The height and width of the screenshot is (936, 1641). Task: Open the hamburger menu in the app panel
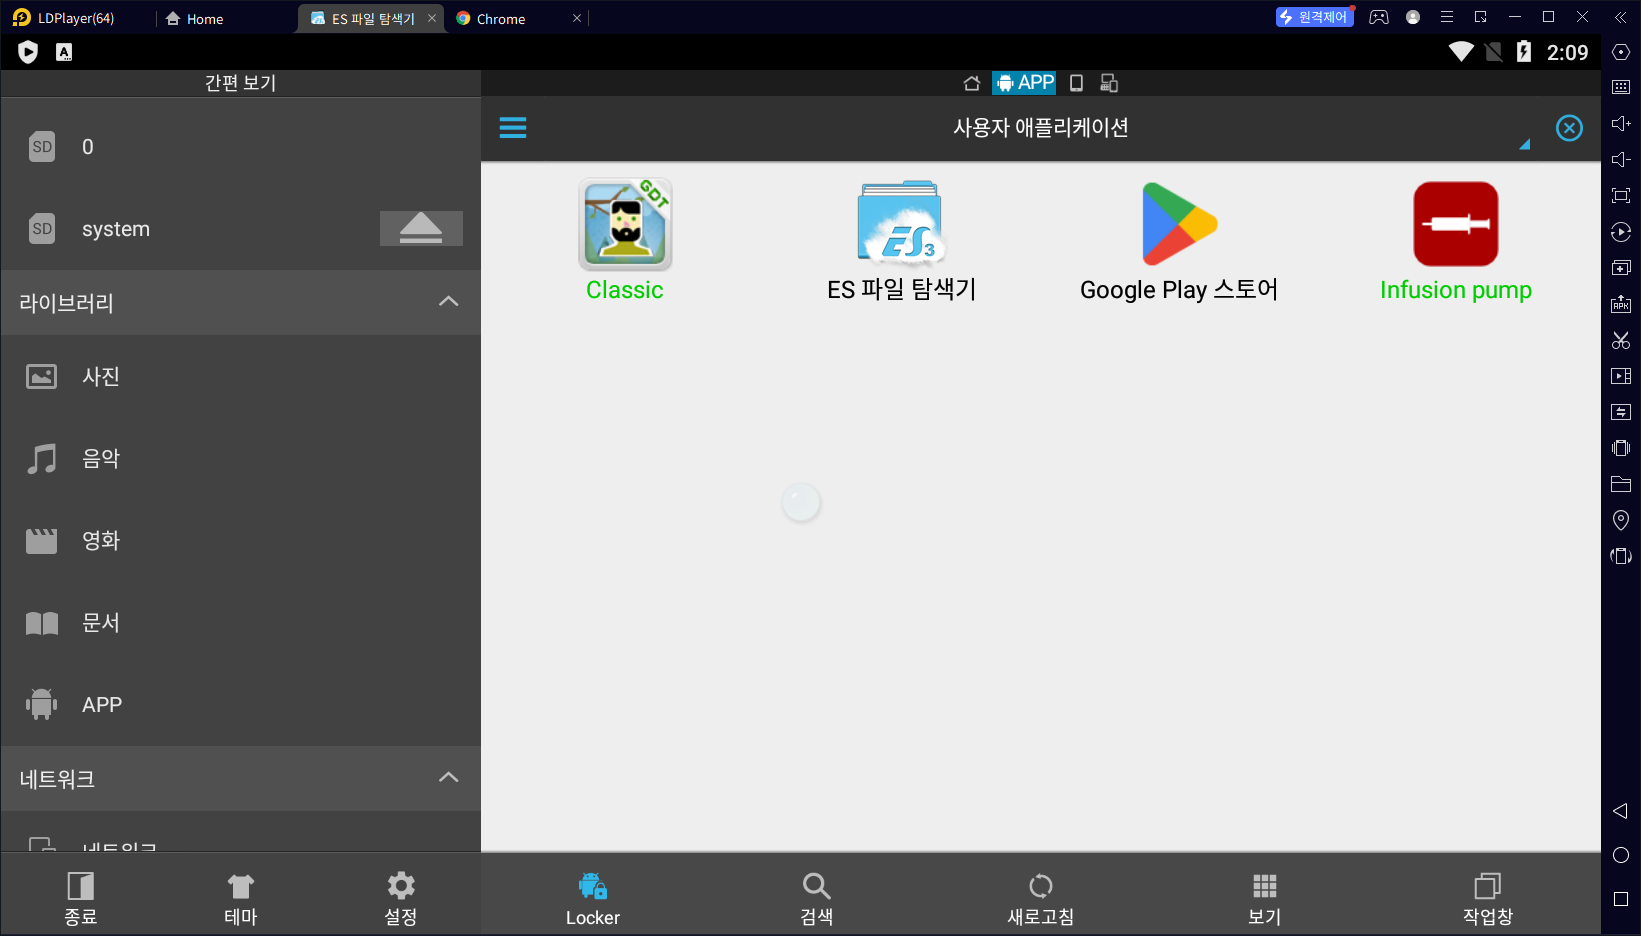click(513, 127)
